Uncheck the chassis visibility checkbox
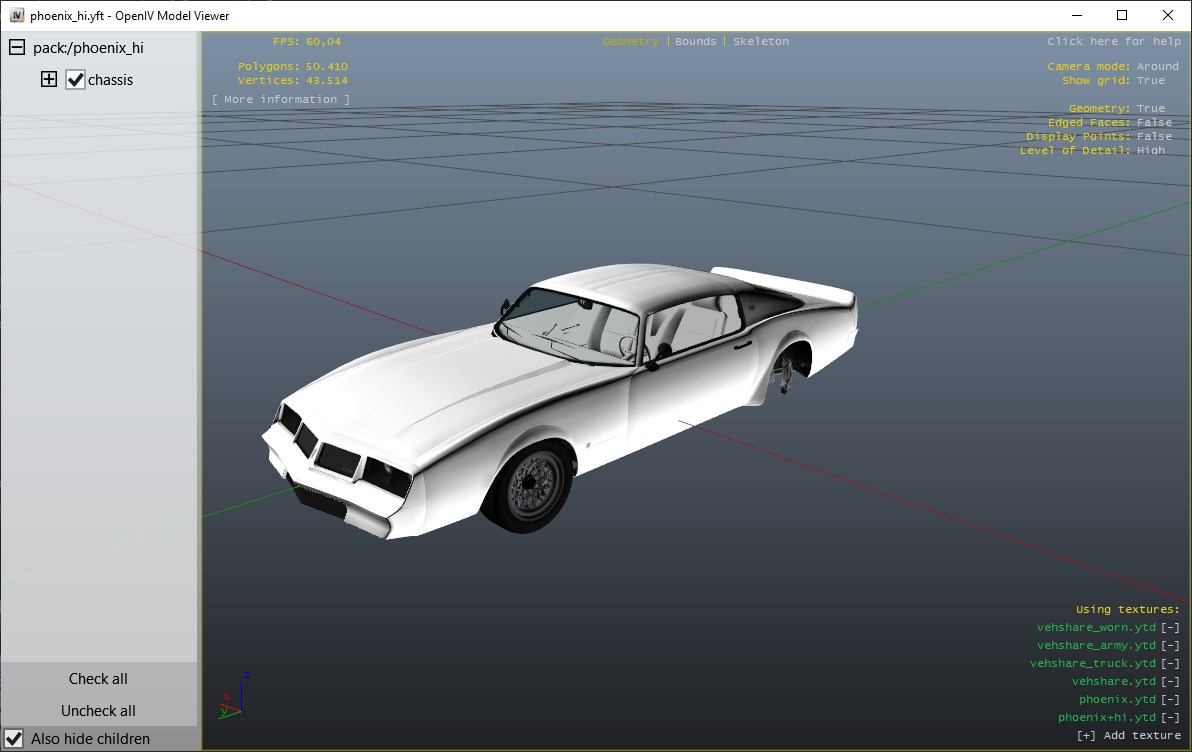The width and height of the screenshot is (1192, 752). tap(75, 79)
